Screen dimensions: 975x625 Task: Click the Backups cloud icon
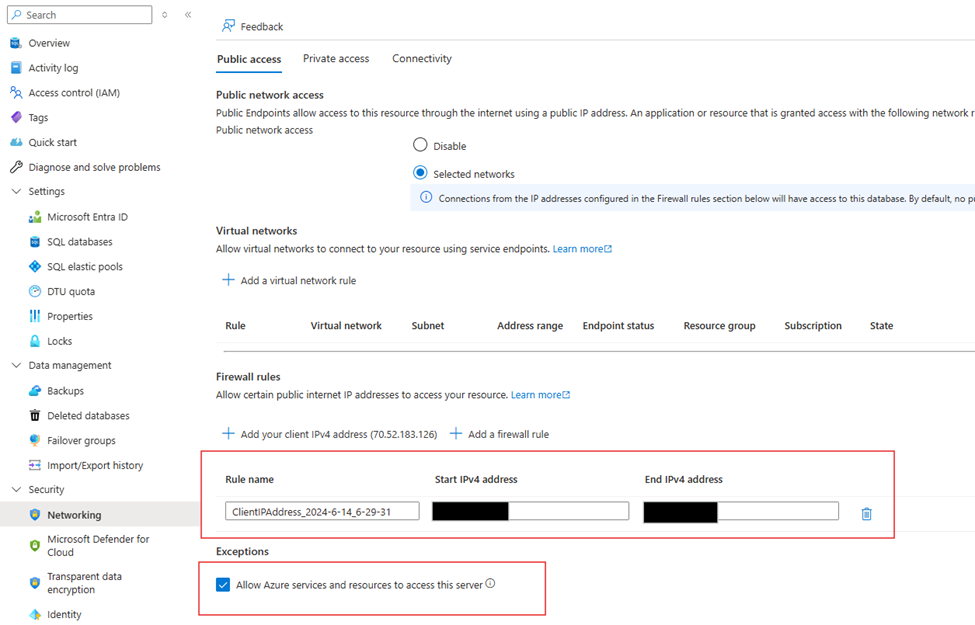pyautogui.click(x=35, y=391)
